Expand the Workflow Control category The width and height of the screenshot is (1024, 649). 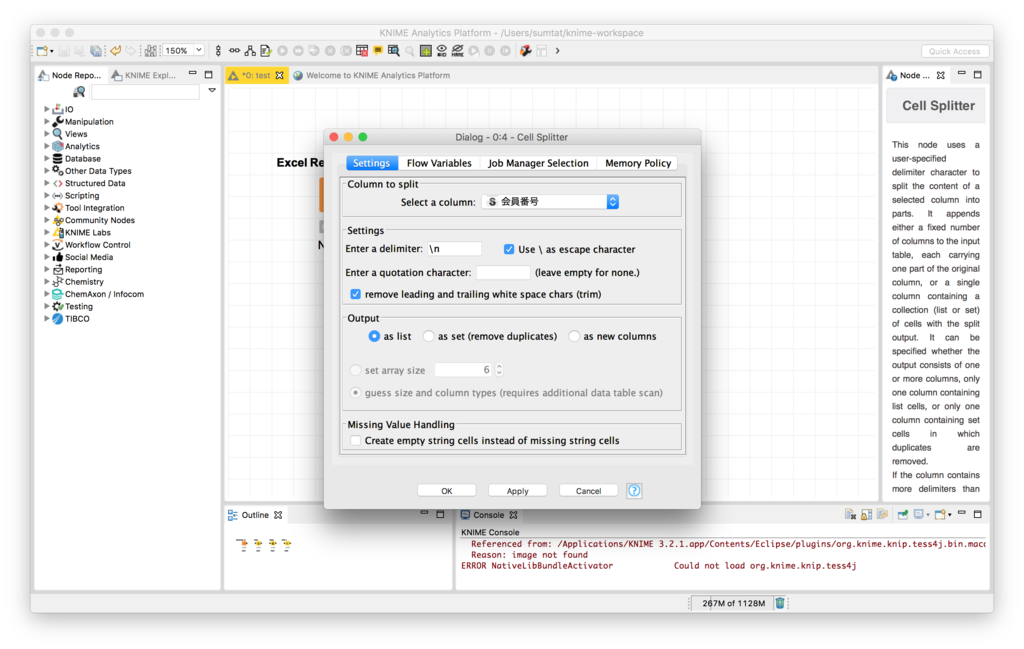(47, 245)
